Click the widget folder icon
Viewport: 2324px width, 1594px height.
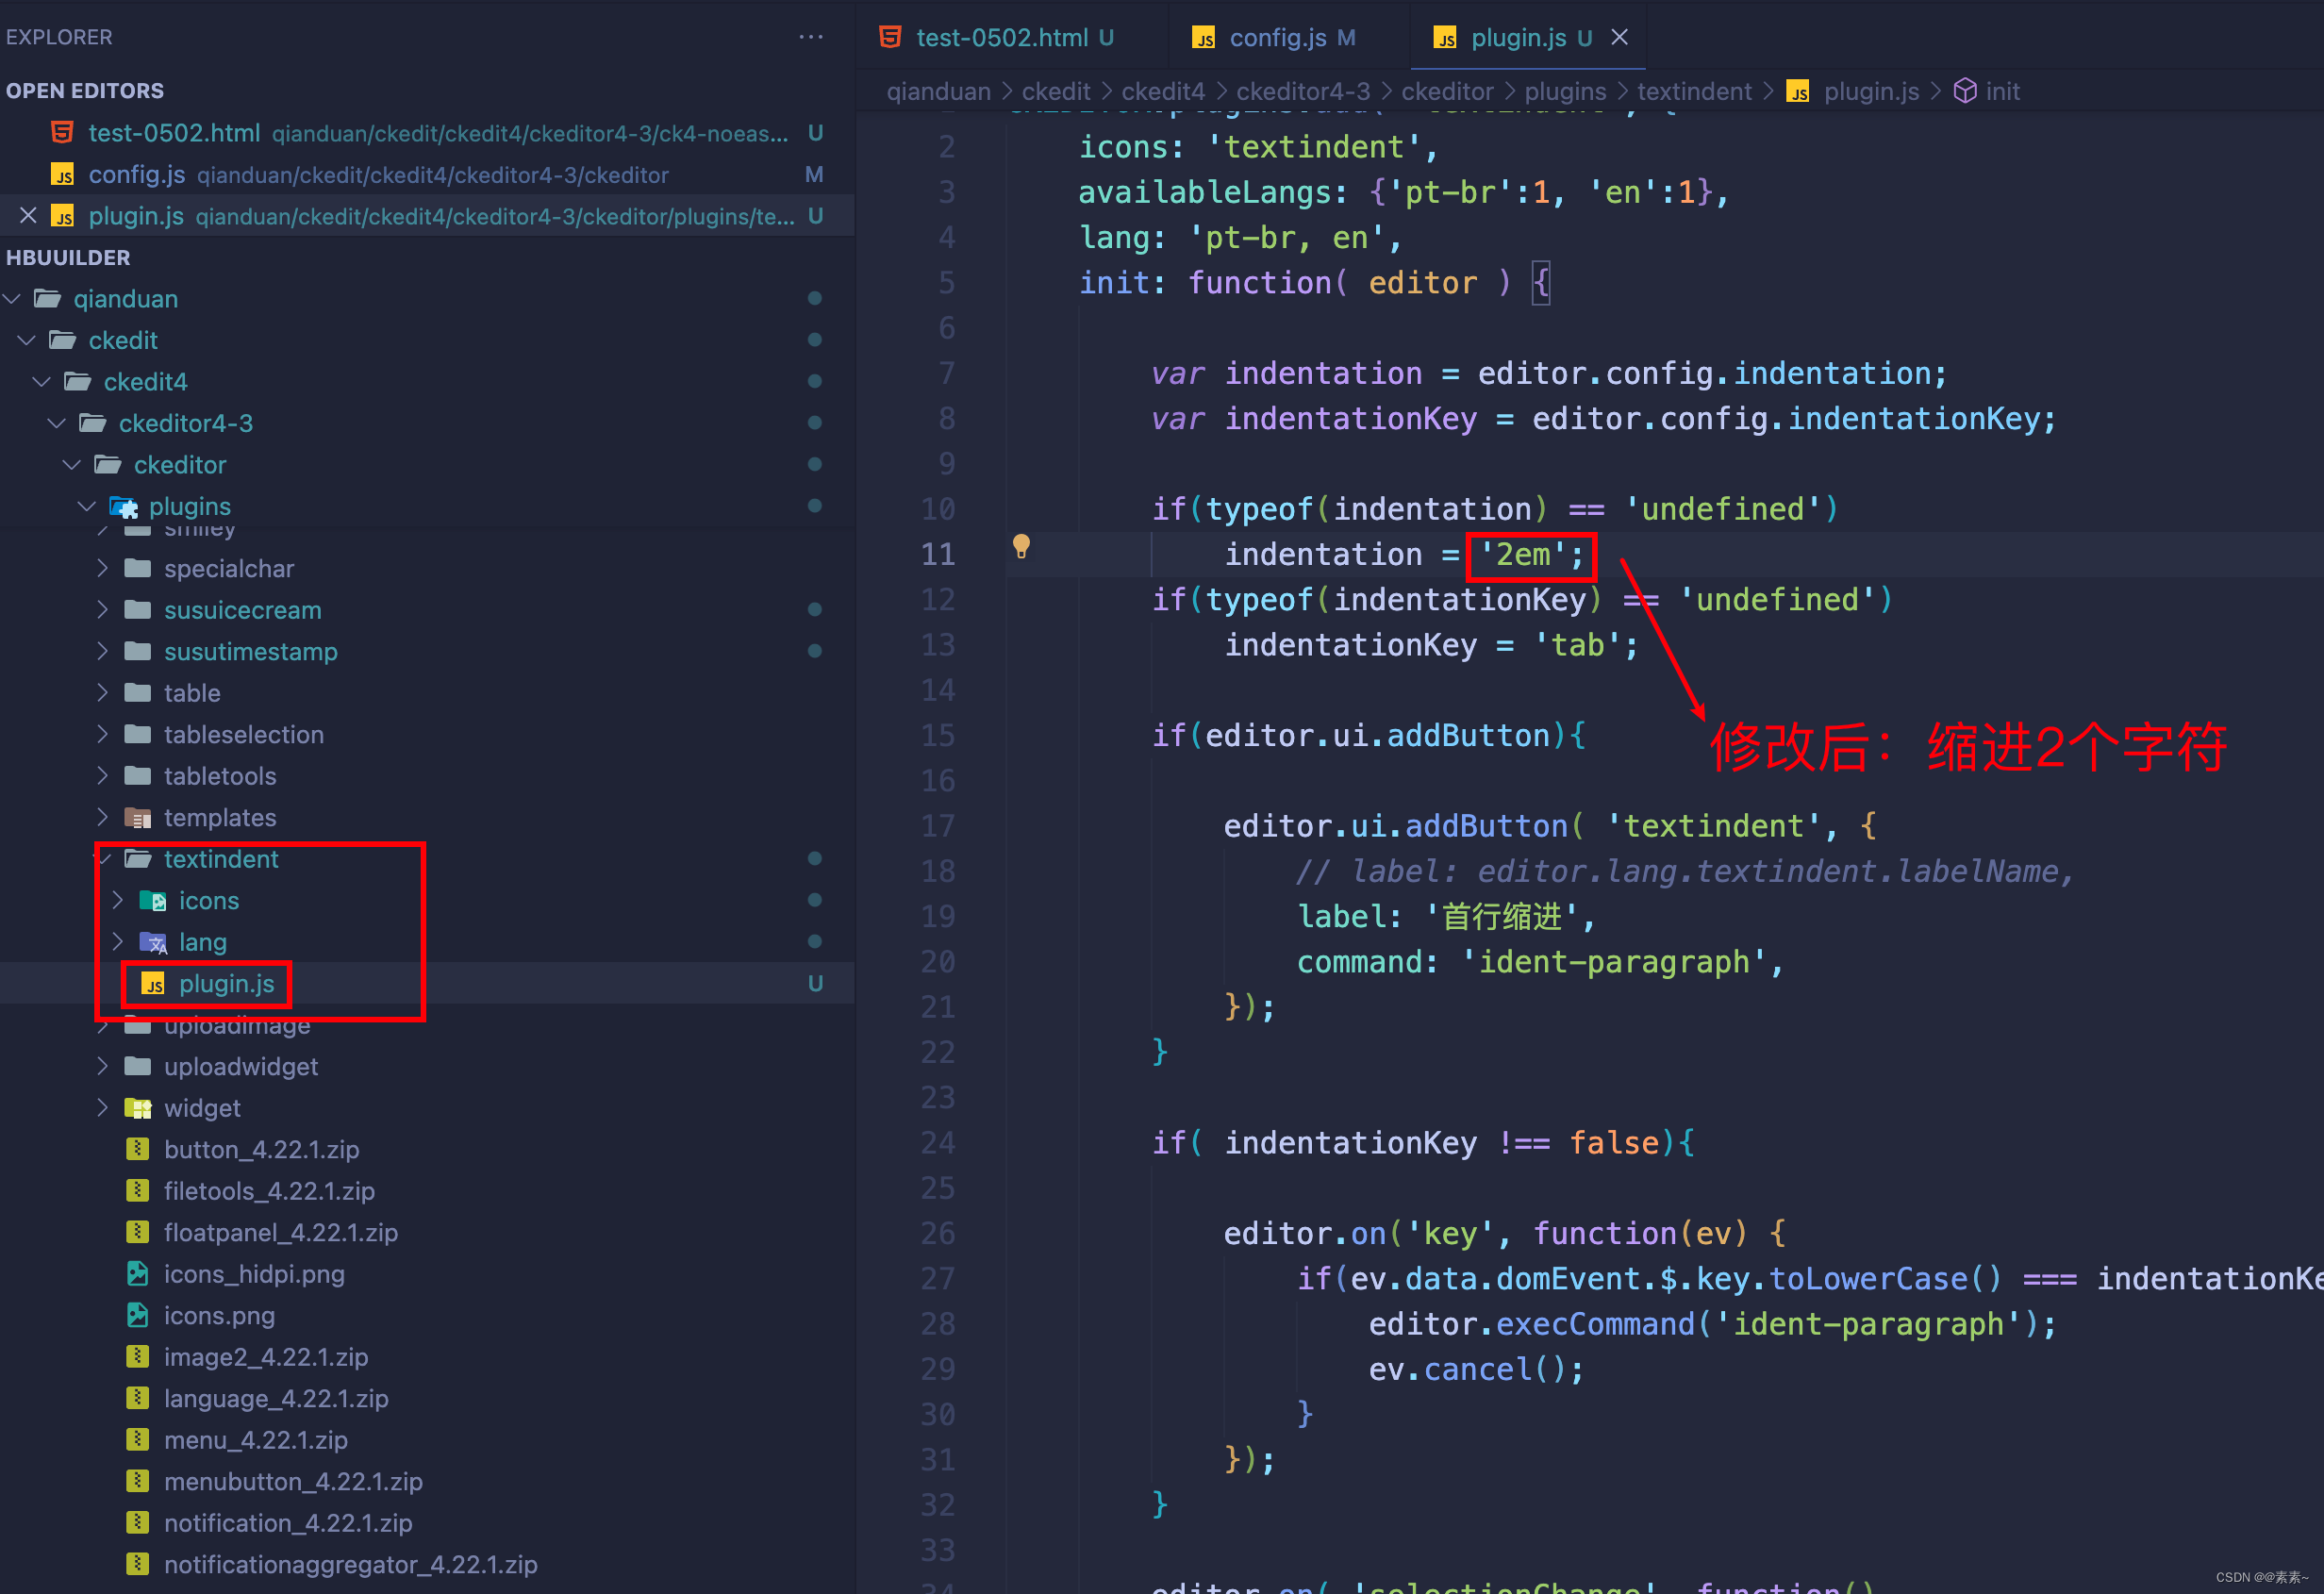(137, 1108)
